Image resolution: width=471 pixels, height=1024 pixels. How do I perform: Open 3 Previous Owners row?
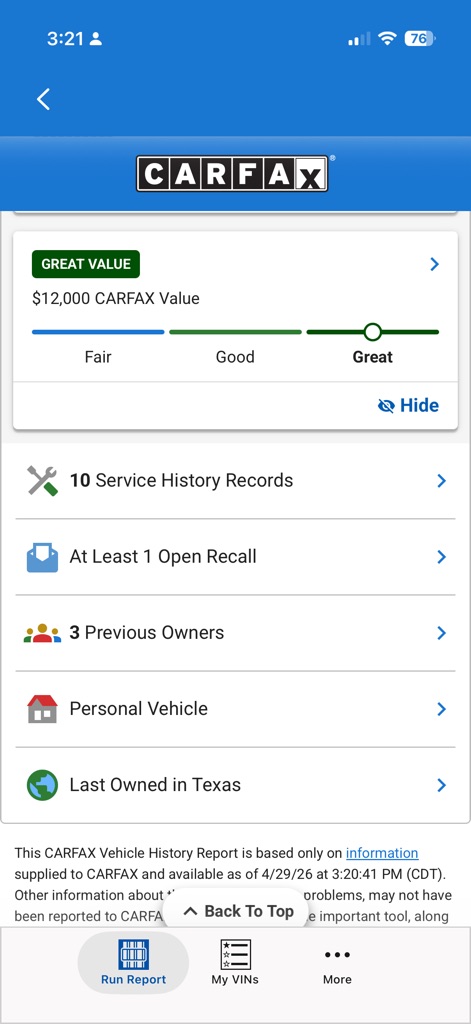coord(235,633)
